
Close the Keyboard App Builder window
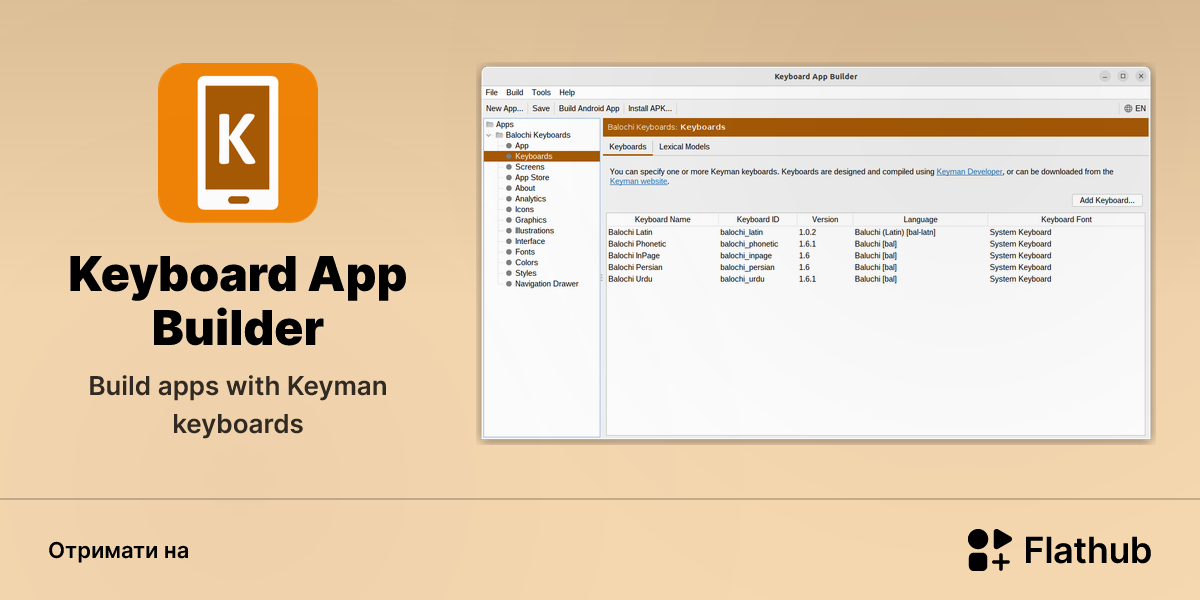[x=1139, y=76]
